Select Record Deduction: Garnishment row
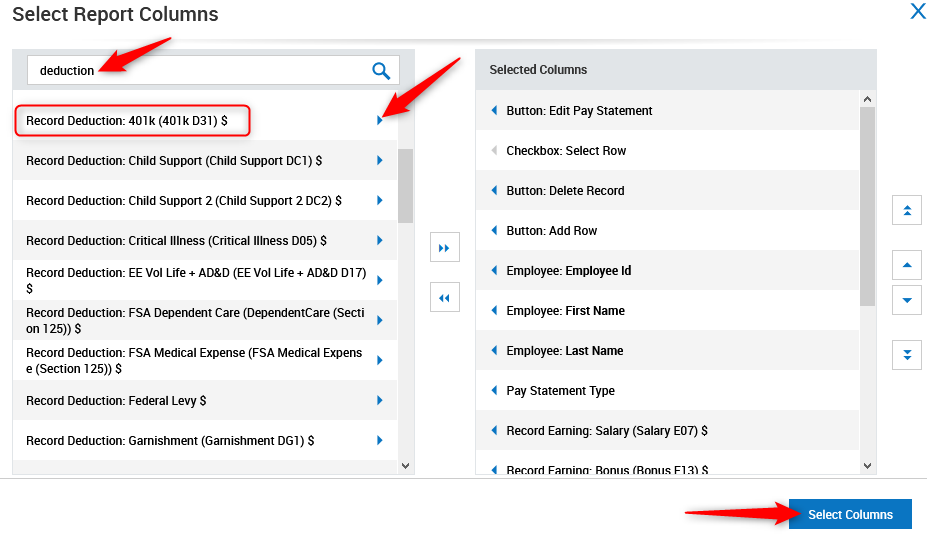The image size is (927, 537). tap(205, 440)
